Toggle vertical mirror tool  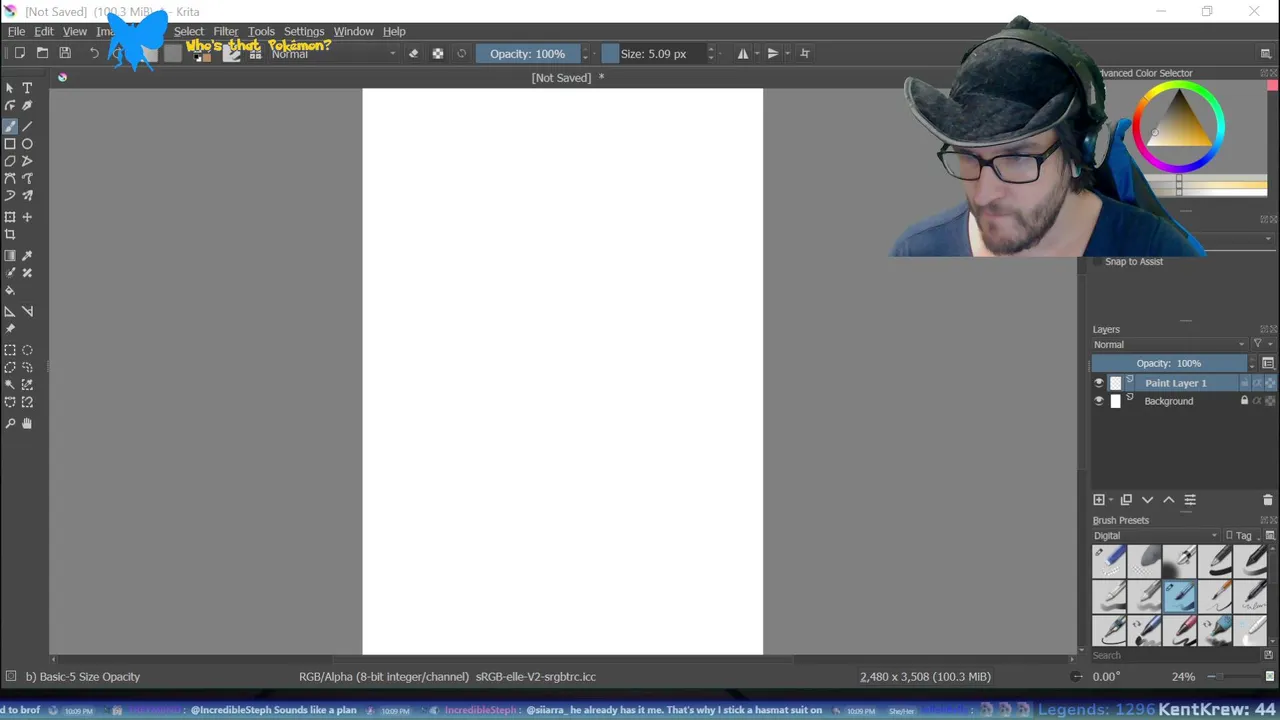(773, 54)
